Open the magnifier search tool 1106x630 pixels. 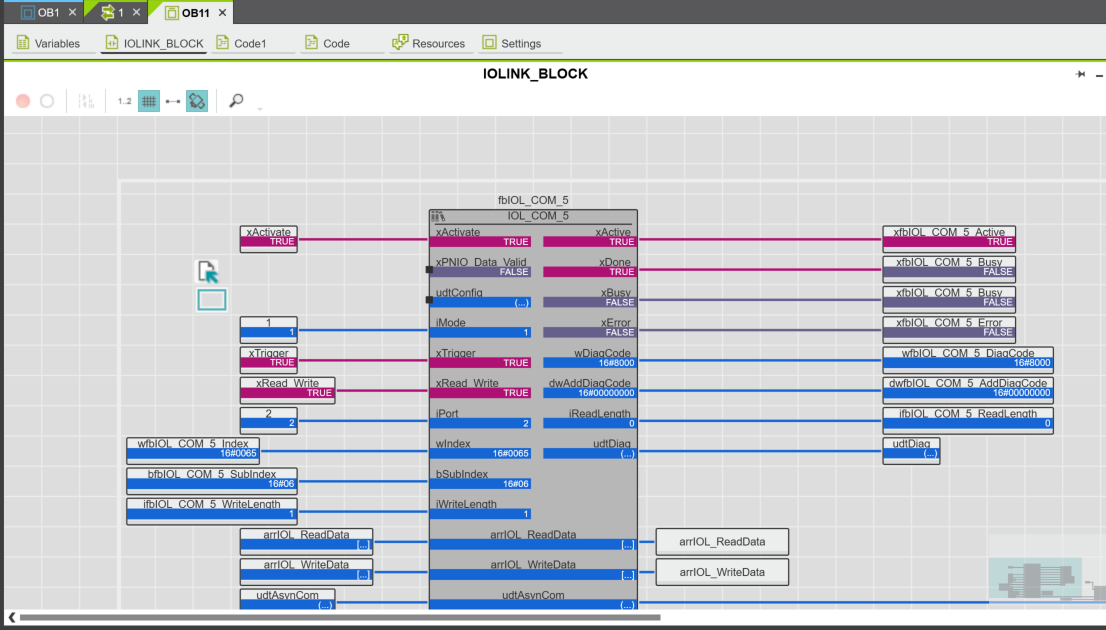point(236,101)
